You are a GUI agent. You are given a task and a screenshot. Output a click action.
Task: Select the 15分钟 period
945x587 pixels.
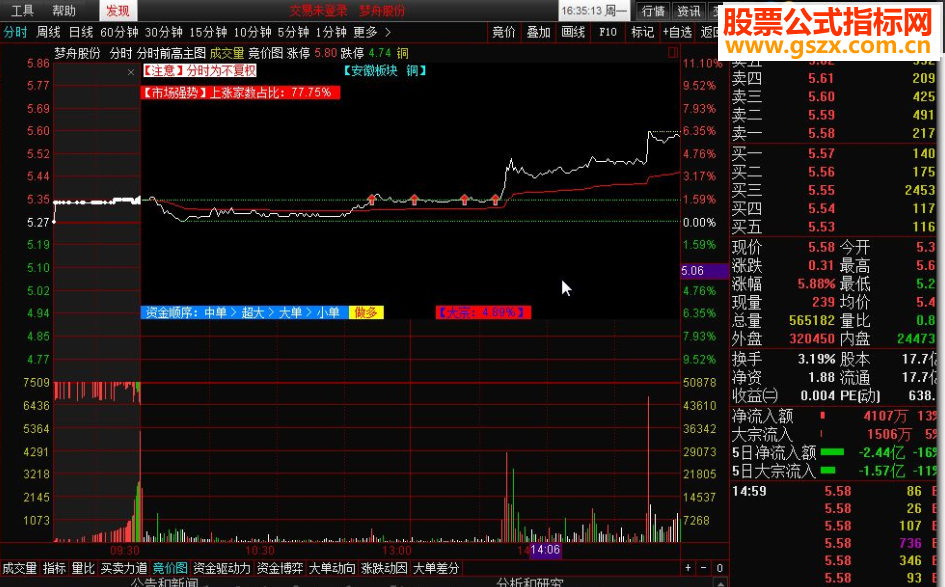coord(208,32)
